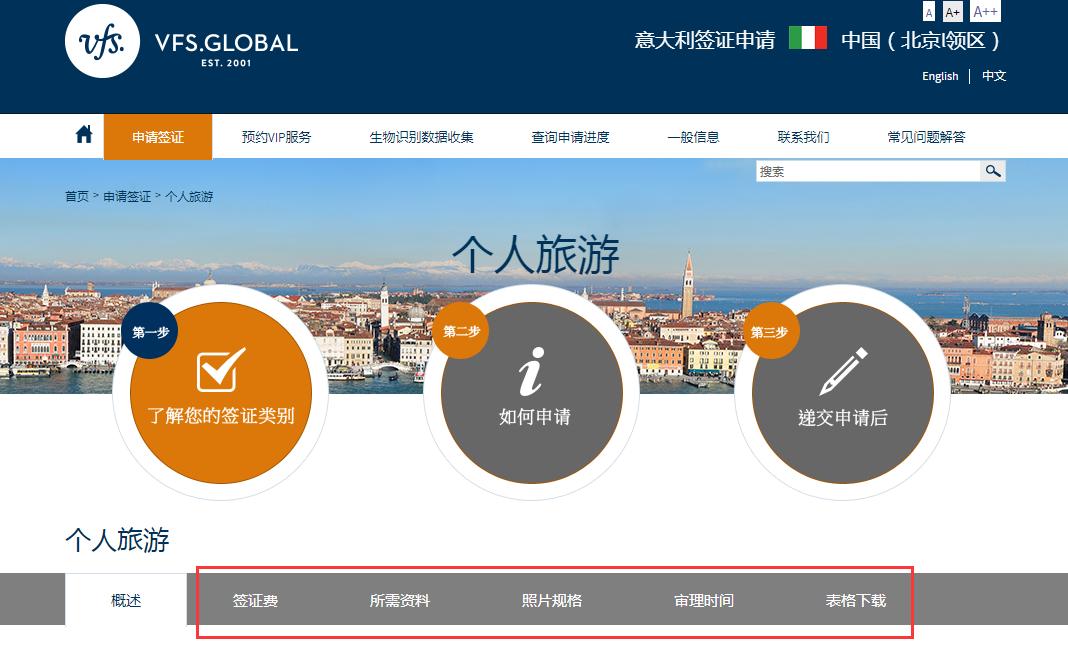This screenshot has height=669, width=1068.
Task: Open the 申请签证 navigation menu
Action: click(x=157, y=136)
